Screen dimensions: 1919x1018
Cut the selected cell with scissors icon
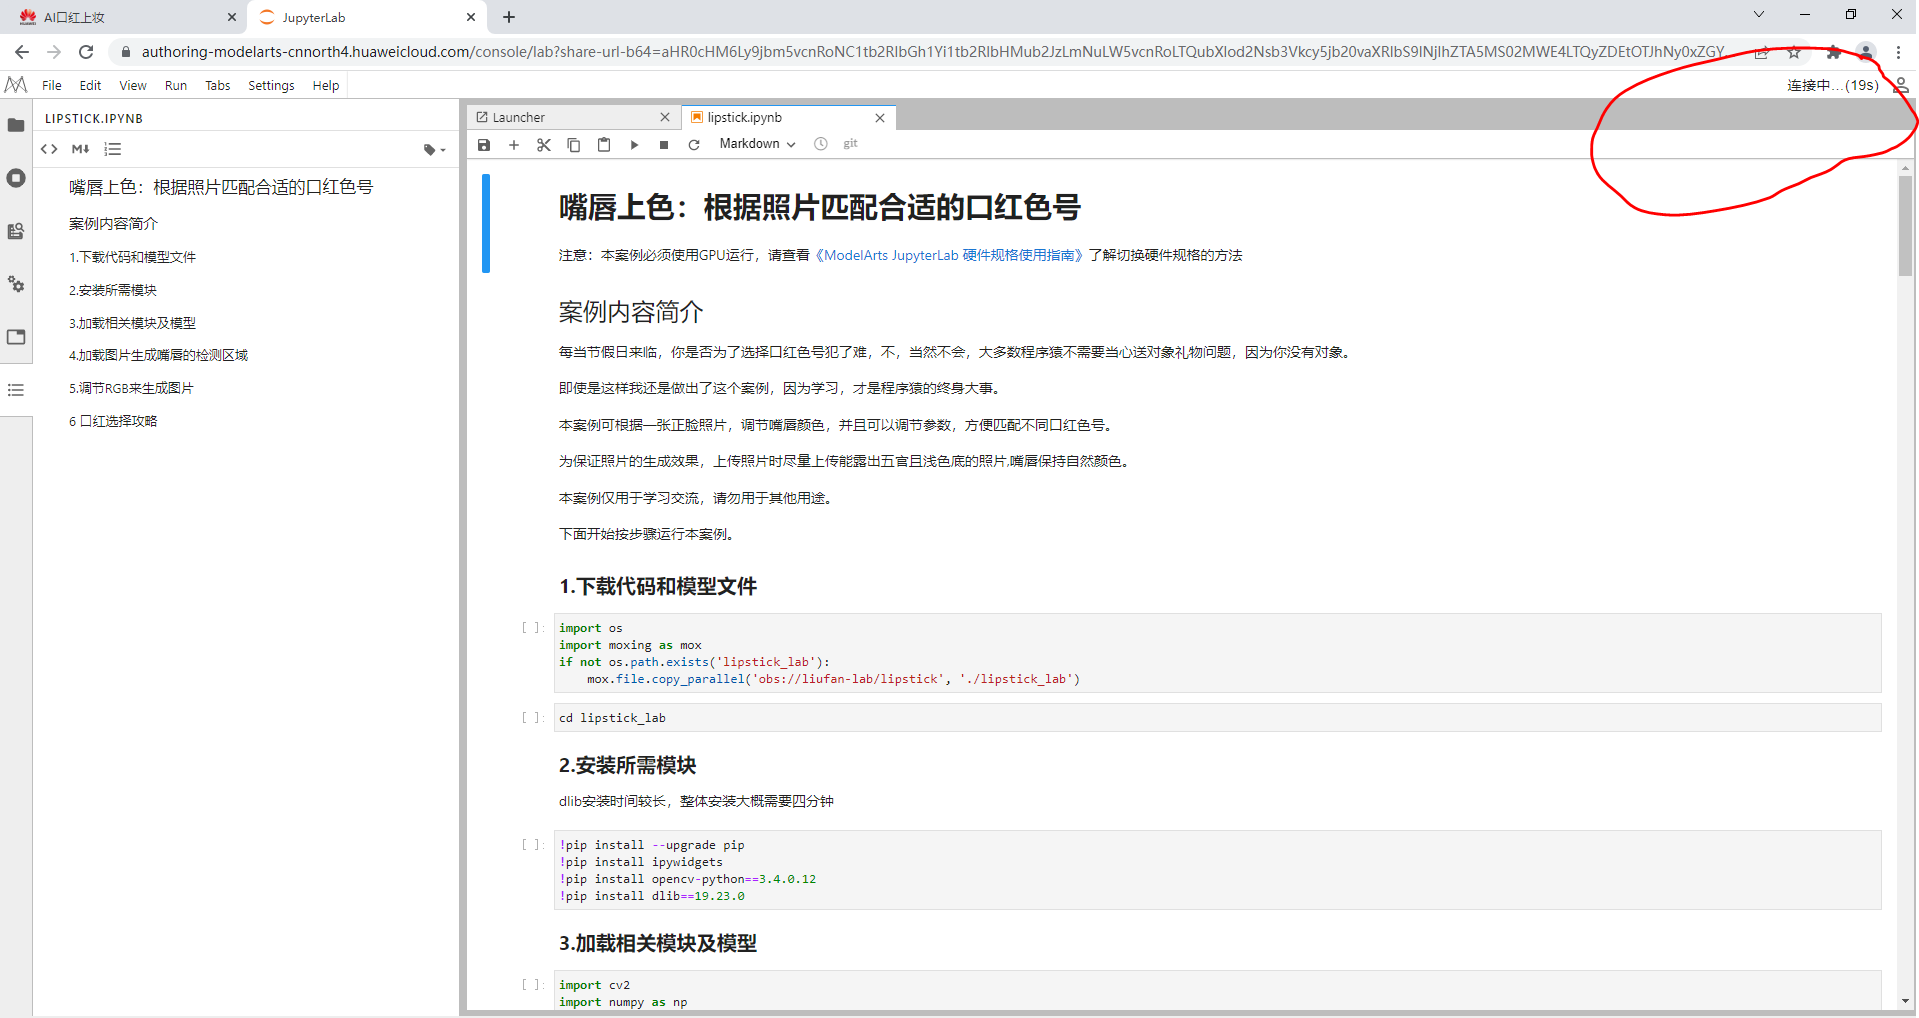(544, 144)
